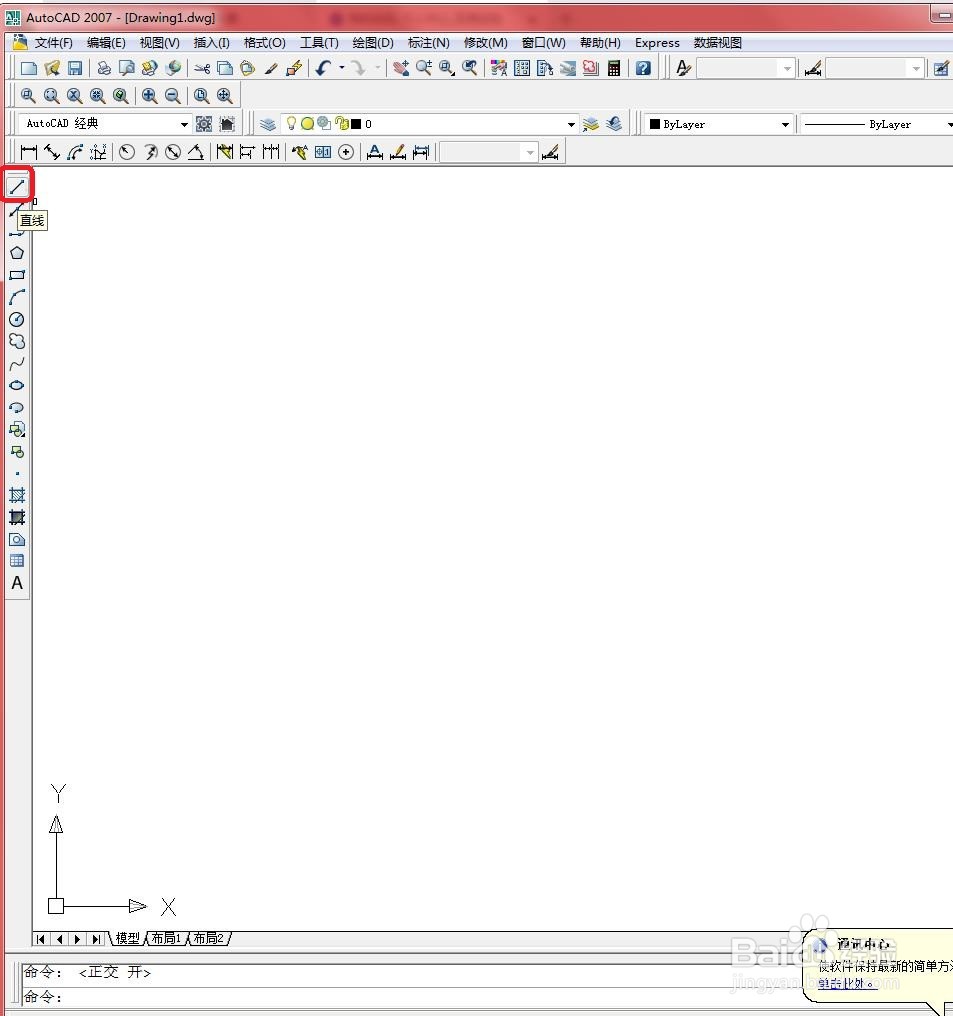This screenshot has width=953, height=1016.
Task: Open the AutoCAD 经典 workspace dropdown
Action: [x=184, y=124]
